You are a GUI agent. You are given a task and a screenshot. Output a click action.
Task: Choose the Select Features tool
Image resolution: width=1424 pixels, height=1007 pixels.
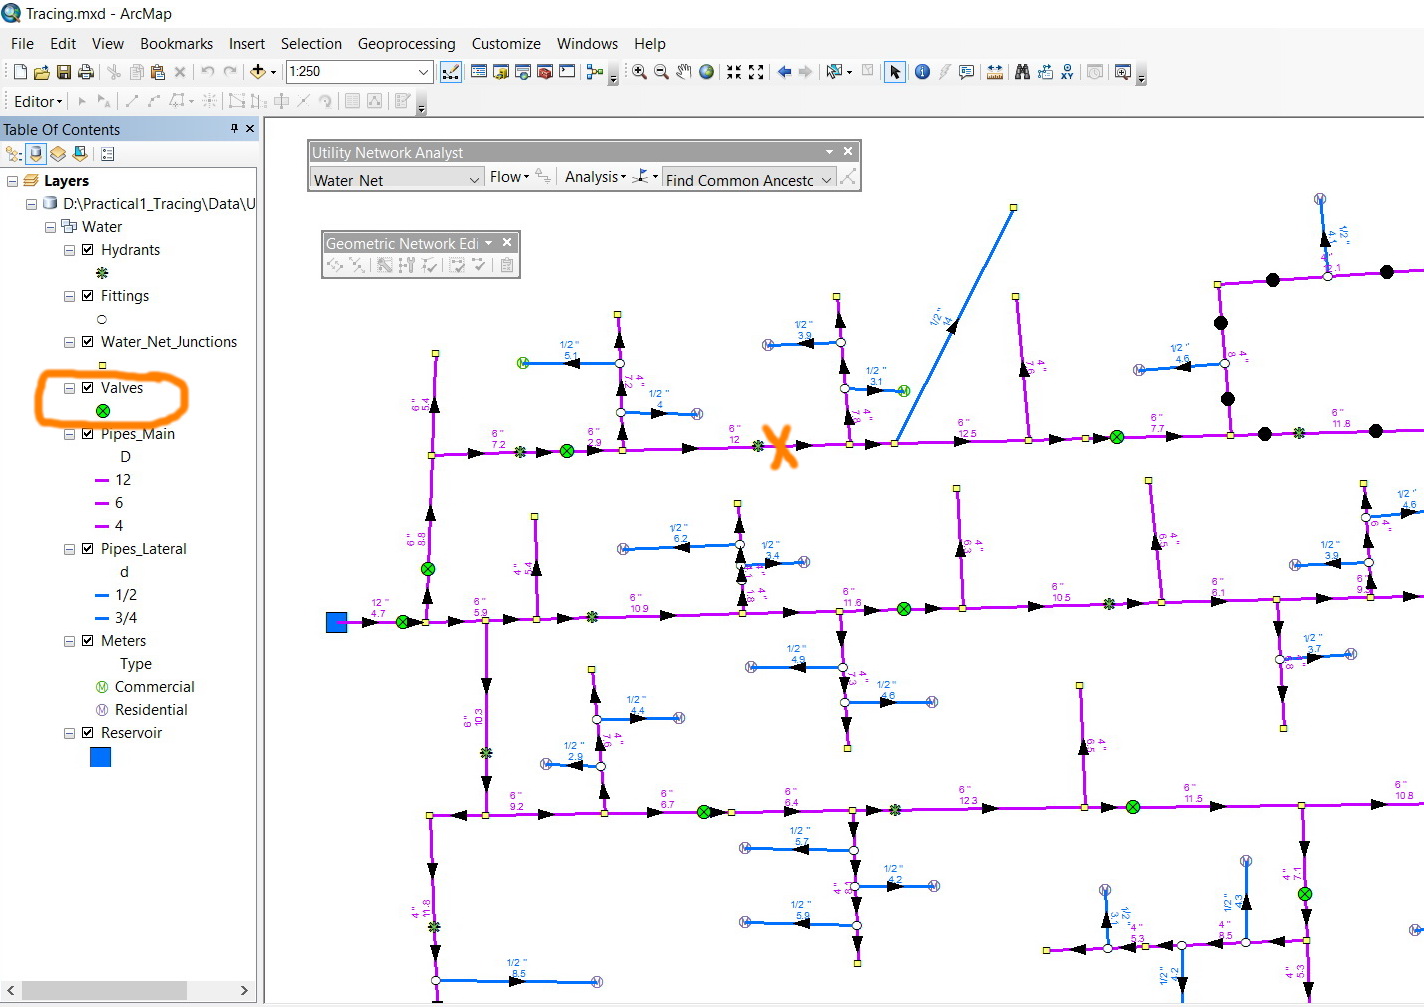point(834,72)
